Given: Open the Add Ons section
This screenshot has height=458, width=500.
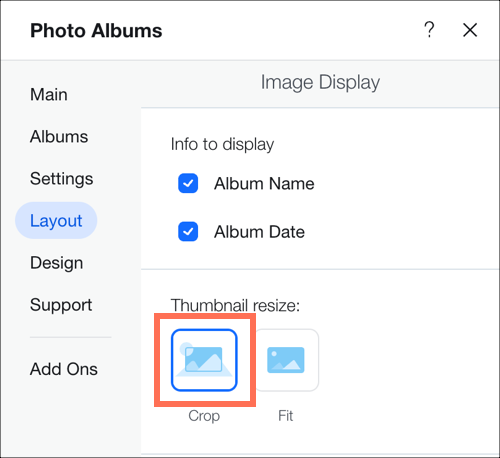Looking at the screenshot, I should (x=64, y=369).
